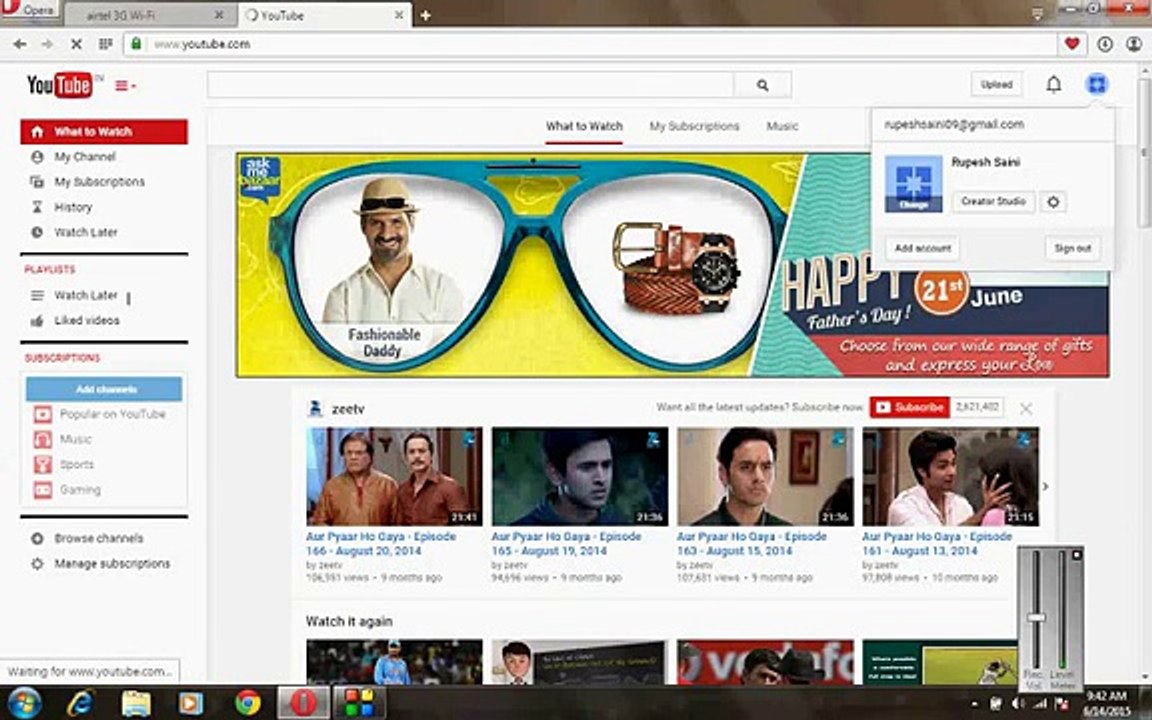Open Episode 163 video thumbnail
This screenshot has height=720, width=1152.
pos(766,476)
